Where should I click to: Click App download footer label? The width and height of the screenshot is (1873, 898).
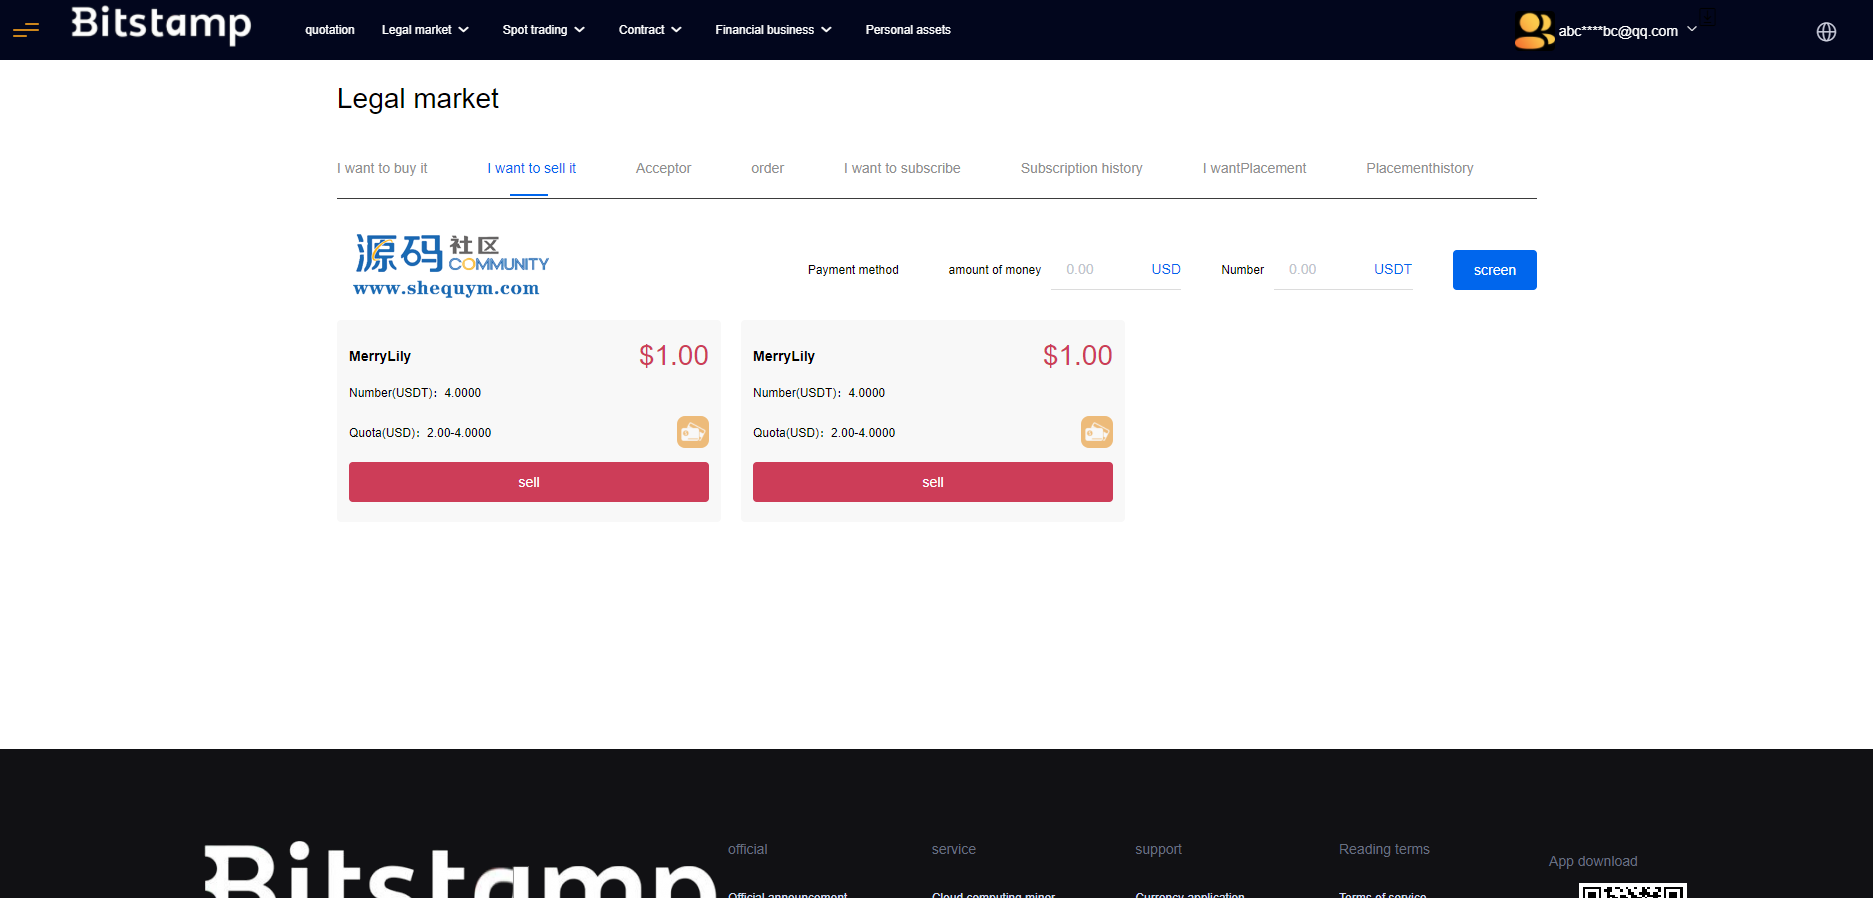1593,861
